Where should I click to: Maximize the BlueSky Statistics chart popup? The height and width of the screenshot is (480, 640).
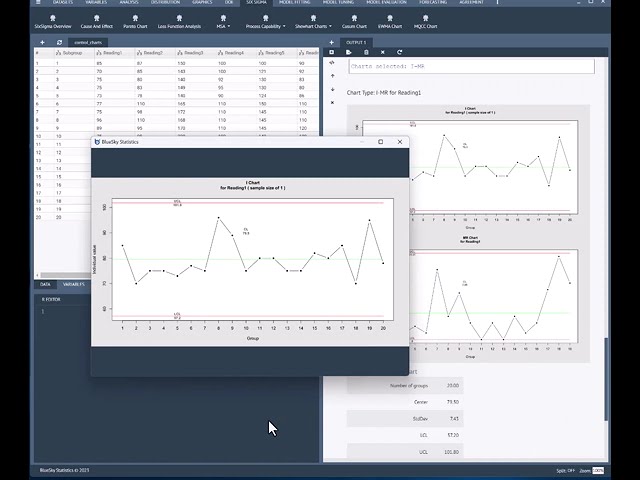tap(380, 142)
